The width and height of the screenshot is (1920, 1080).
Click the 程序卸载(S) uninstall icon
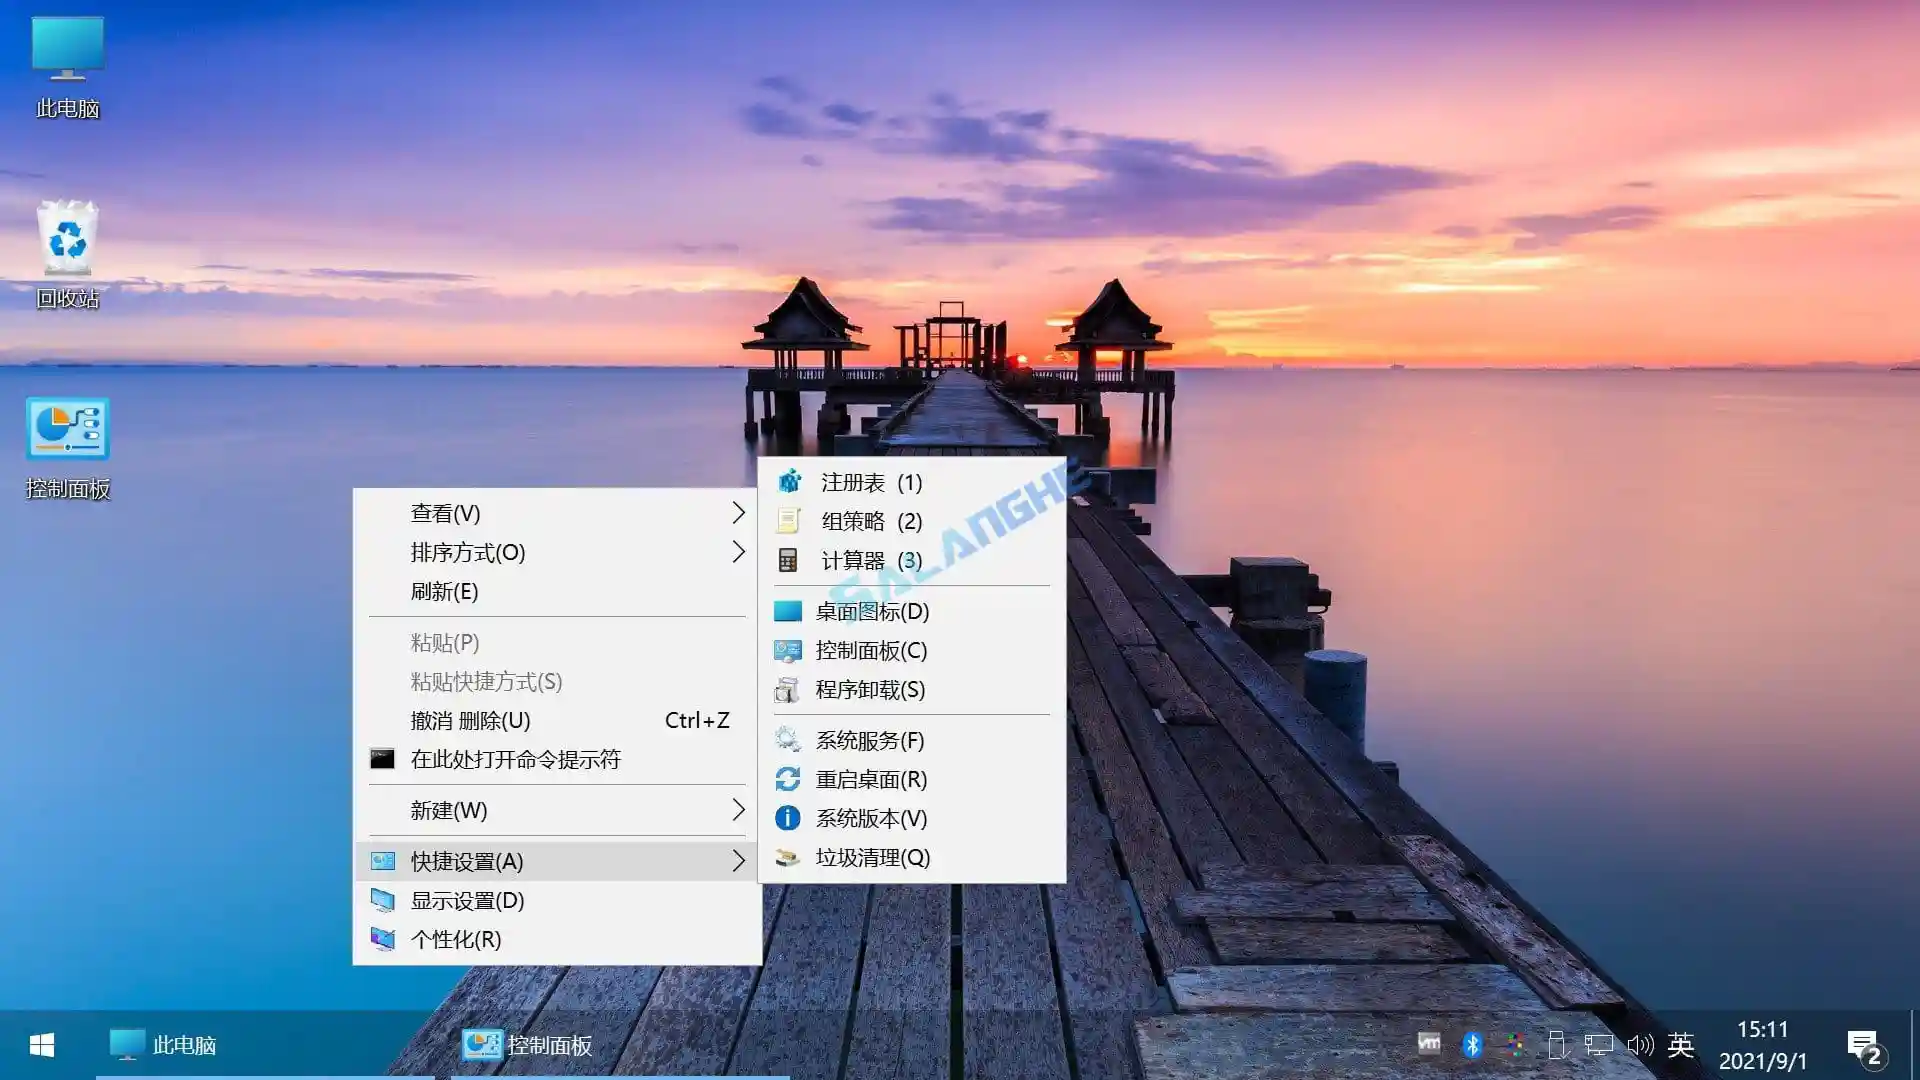(x=788, y=690)
